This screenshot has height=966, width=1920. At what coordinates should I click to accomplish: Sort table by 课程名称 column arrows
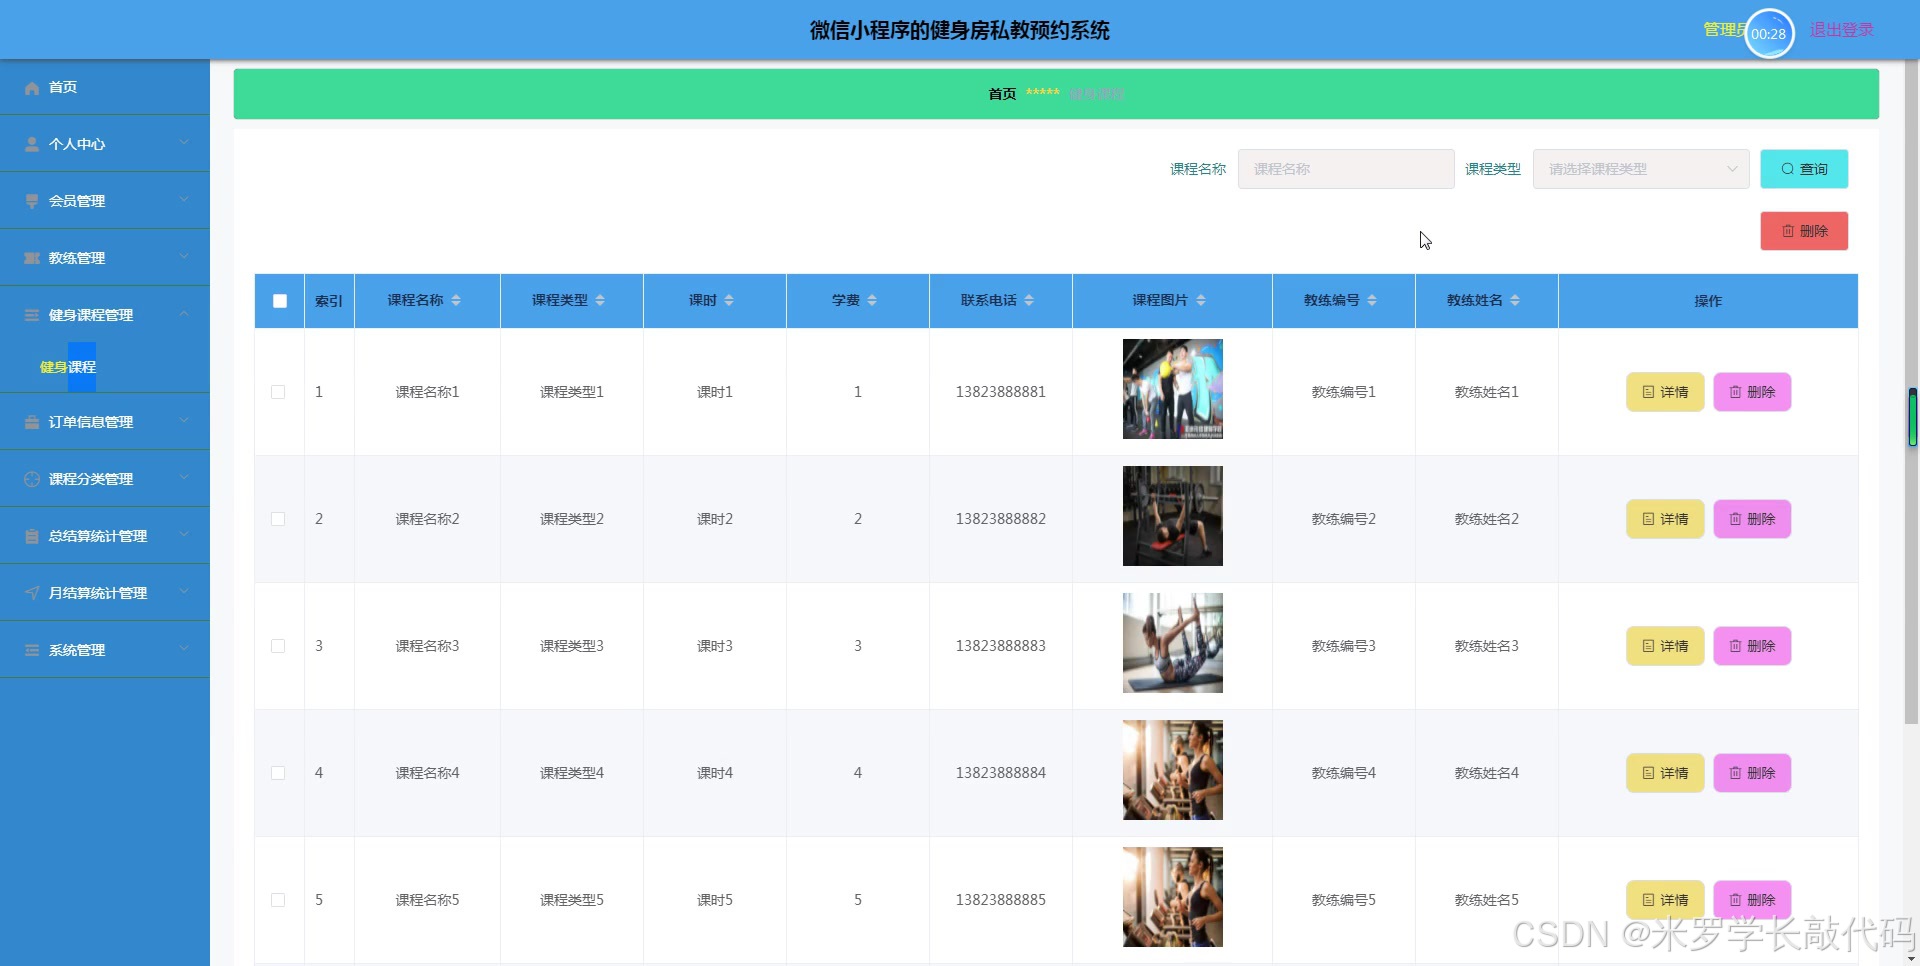[x=456, y=300]
